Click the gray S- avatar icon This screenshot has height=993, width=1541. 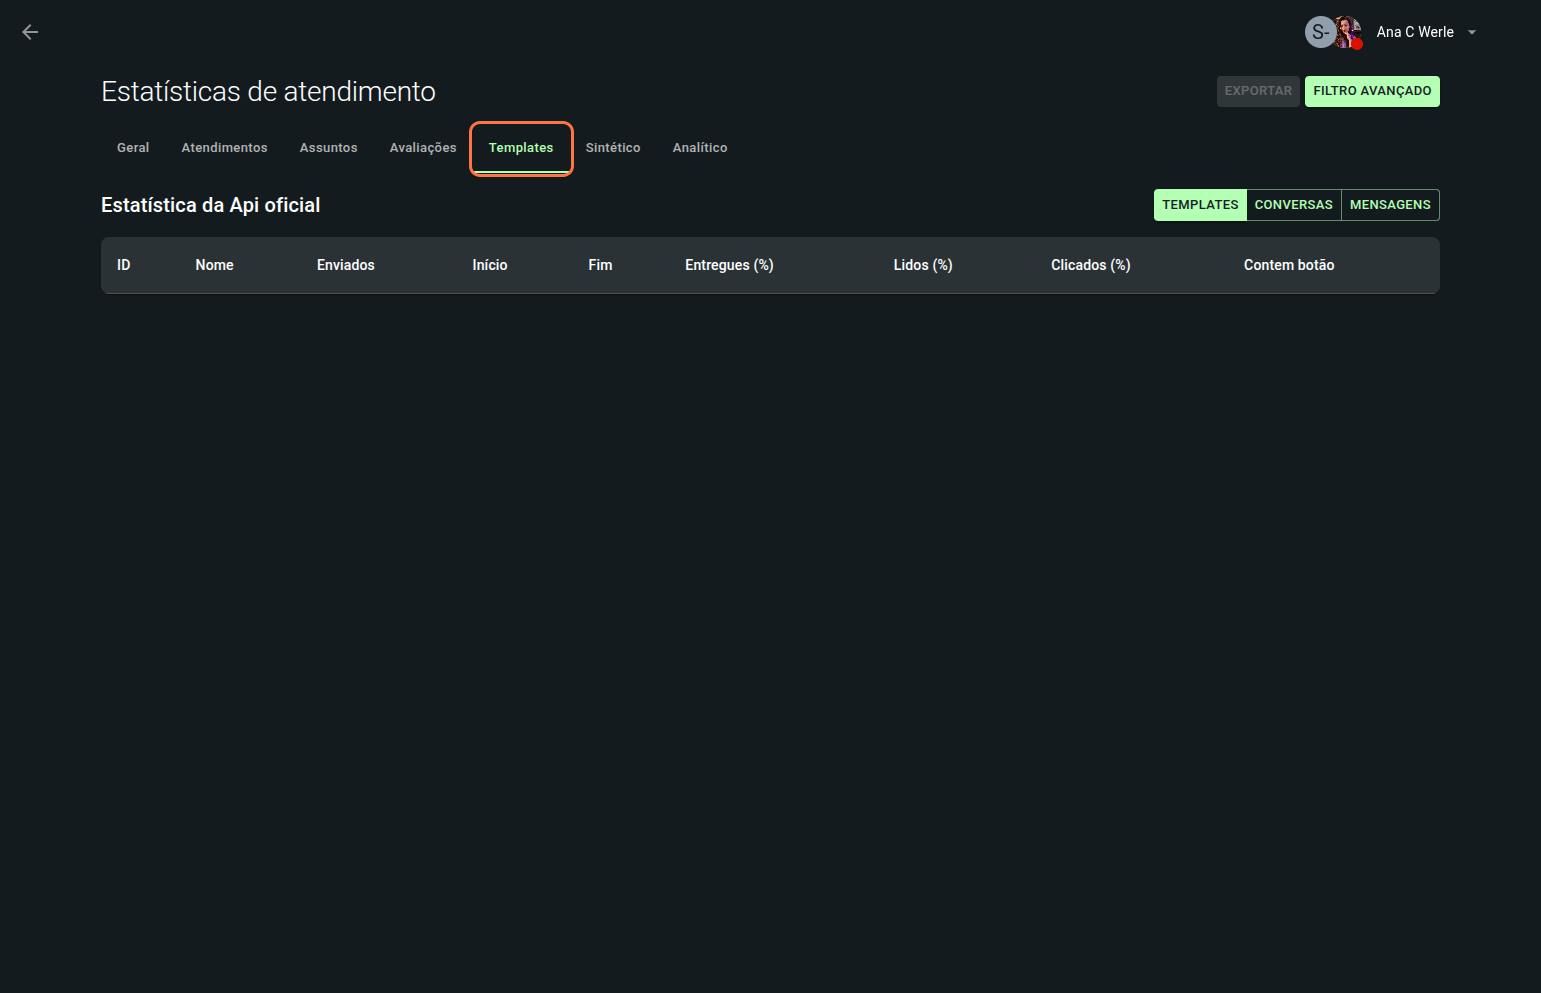pyautogui.click(x=1319, y=32)
